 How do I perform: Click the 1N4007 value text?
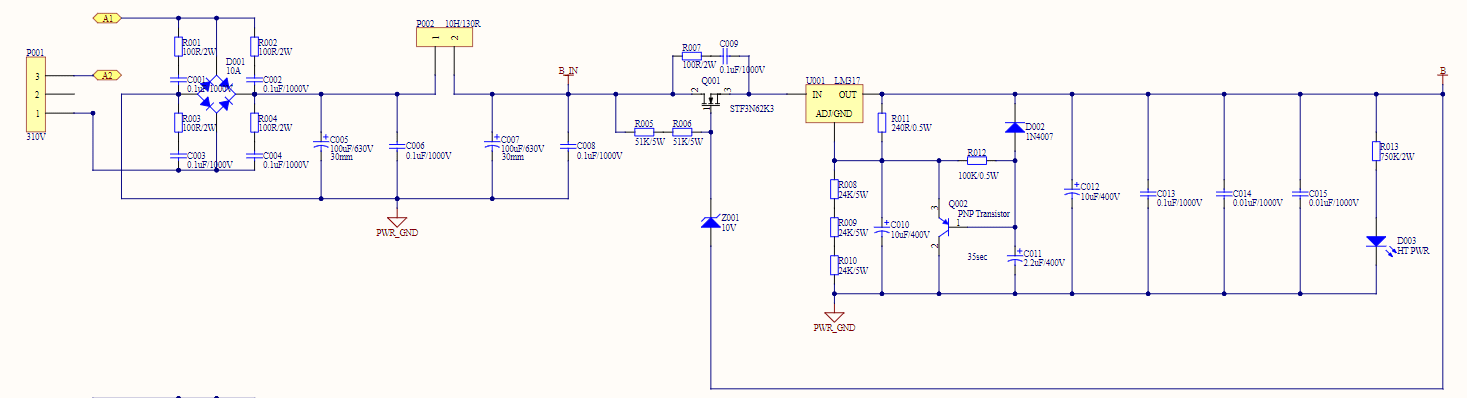pos(1040,135)
